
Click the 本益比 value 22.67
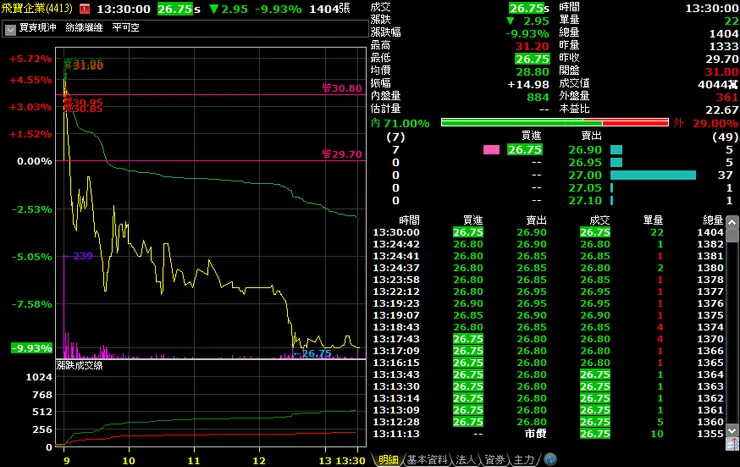click(x=721, y=110)
